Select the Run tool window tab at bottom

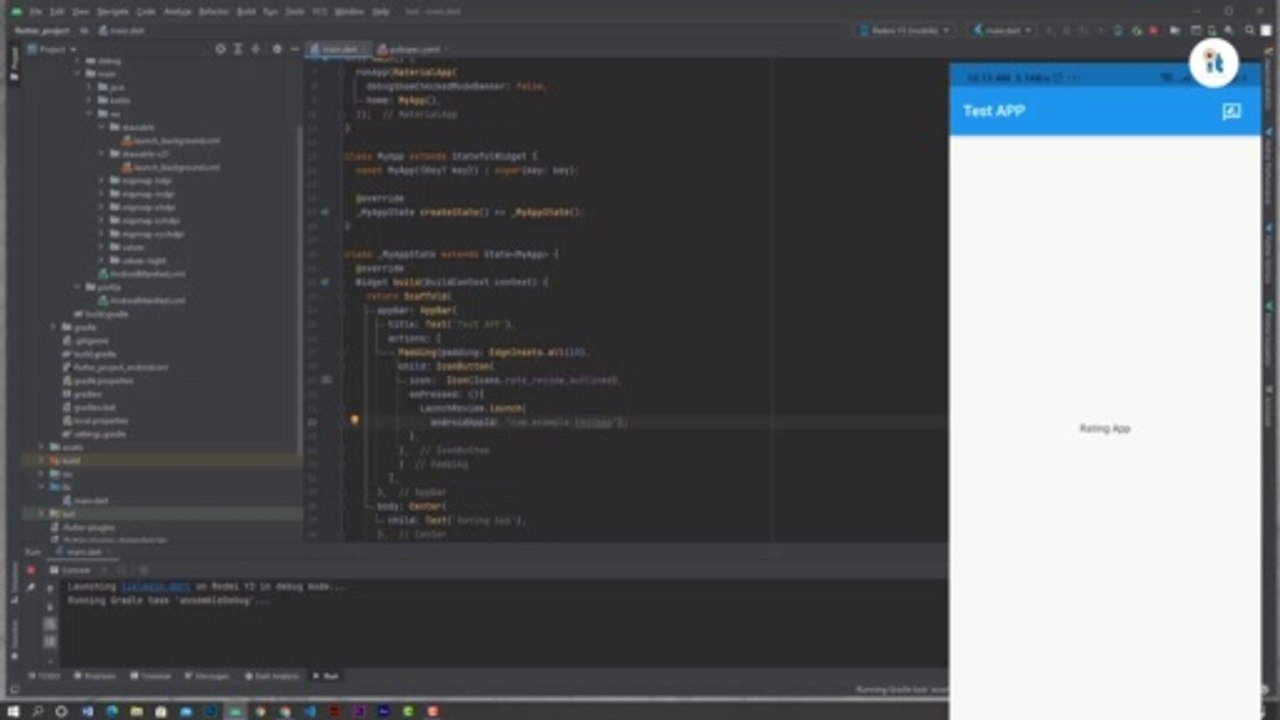tap(326, 676)
